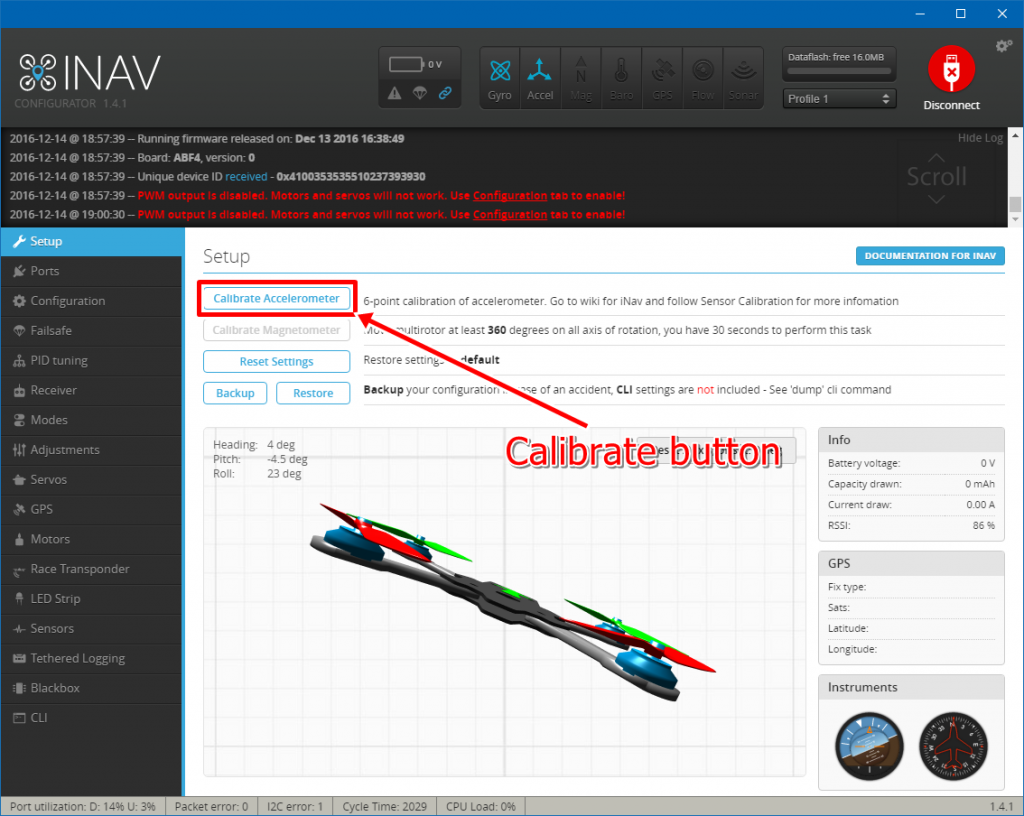Open the Motors tab

50,539
